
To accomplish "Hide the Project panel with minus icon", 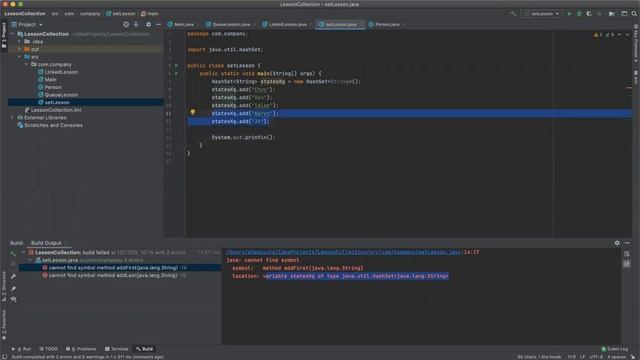I will click(158, 24).
